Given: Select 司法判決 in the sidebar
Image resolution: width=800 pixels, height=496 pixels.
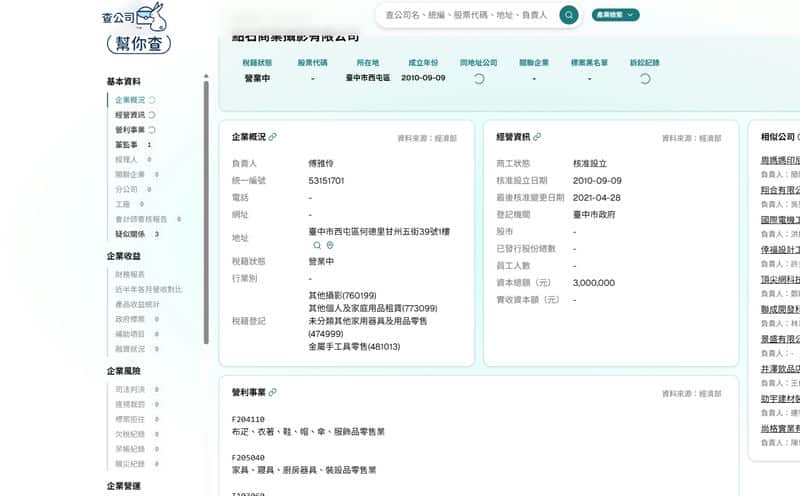Looking at the screenshot, I should [130, 389].
